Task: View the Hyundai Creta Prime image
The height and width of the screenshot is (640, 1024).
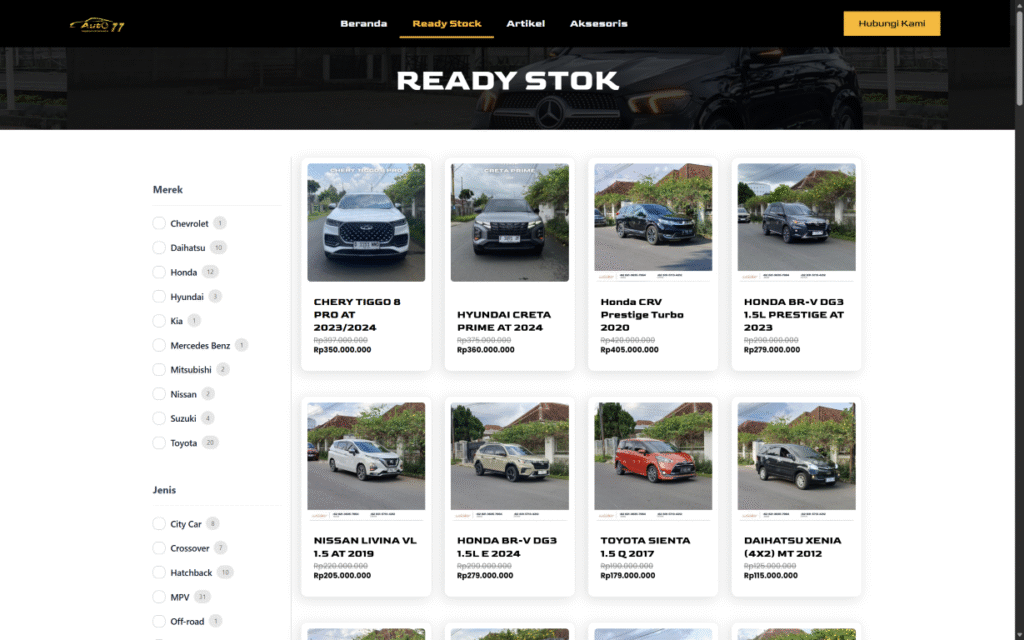Action: tap(509, 223)
